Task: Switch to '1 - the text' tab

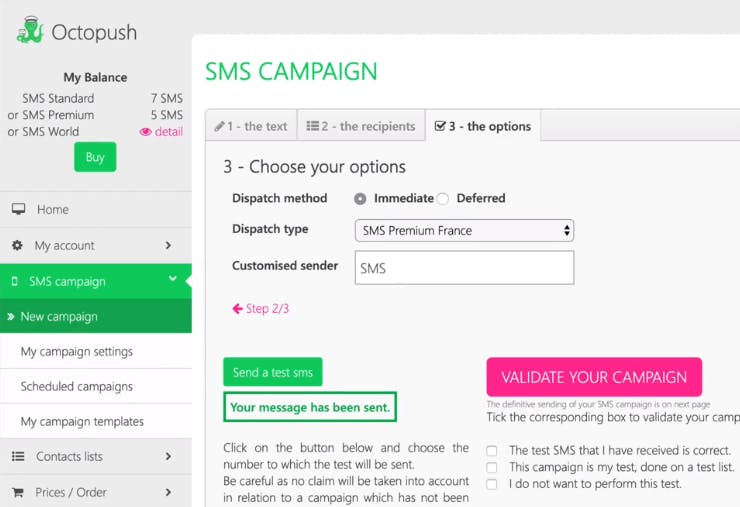Action: [x=251, y=126]
